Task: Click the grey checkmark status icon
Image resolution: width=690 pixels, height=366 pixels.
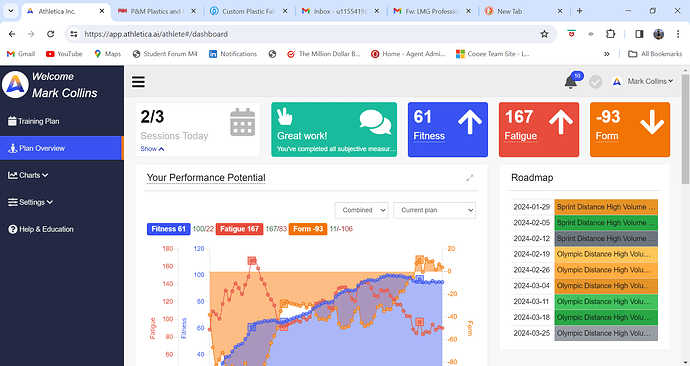Action: (595, 82)
